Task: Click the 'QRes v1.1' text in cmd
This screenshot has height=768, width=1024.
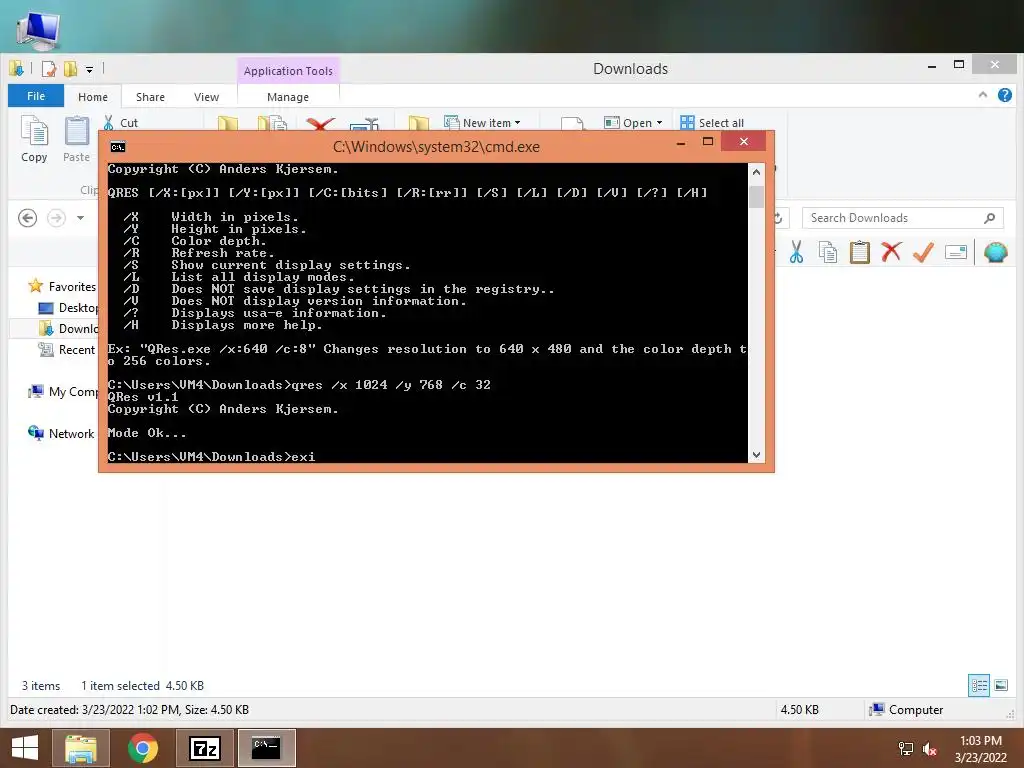Action: tap(142, 396)
